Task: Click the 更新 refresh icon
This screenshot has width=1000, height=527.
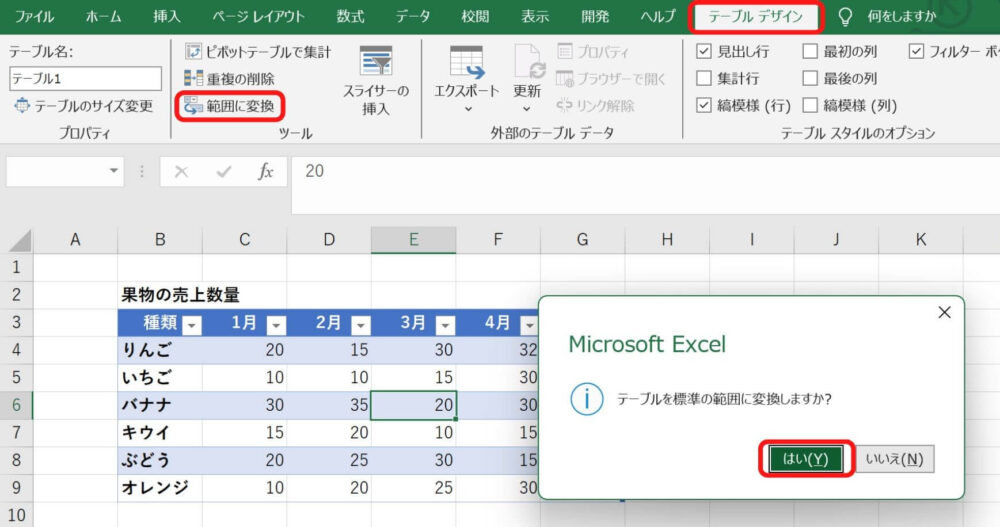Action: coord(528,63)
